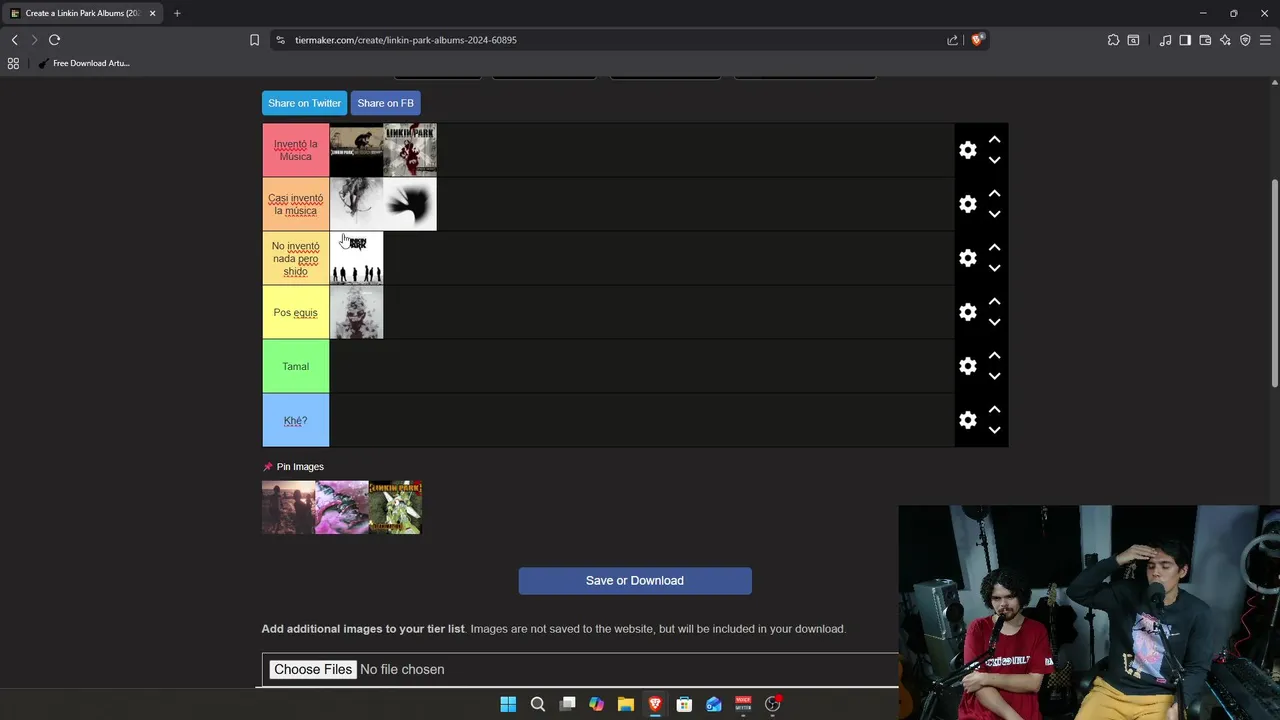Image resolution: width=1280 pixels, height=720 pixels.
Task: Open settings gear for Casi inventó la música tier
Action: 967,204
